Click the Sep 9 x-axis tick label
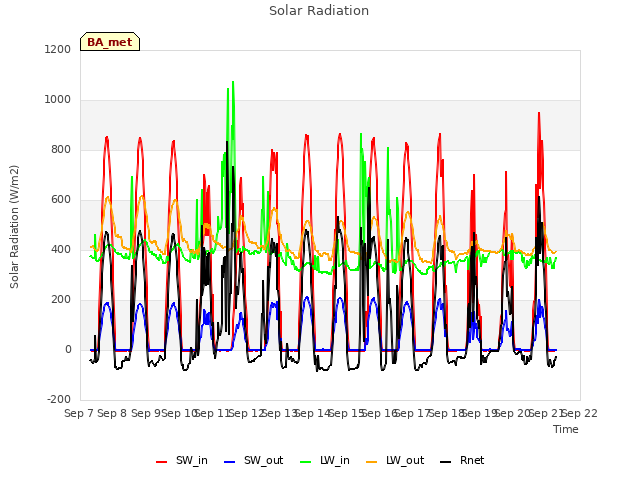Screen dimensions: 640x480 (146, 413)
